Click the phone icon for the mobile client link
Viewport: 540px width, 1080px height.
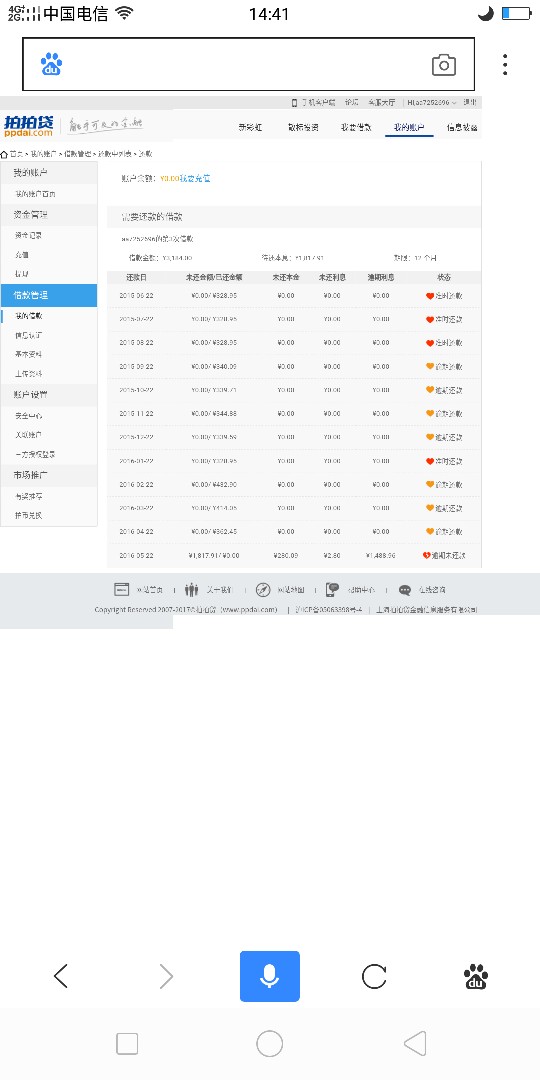click(294, 102)
